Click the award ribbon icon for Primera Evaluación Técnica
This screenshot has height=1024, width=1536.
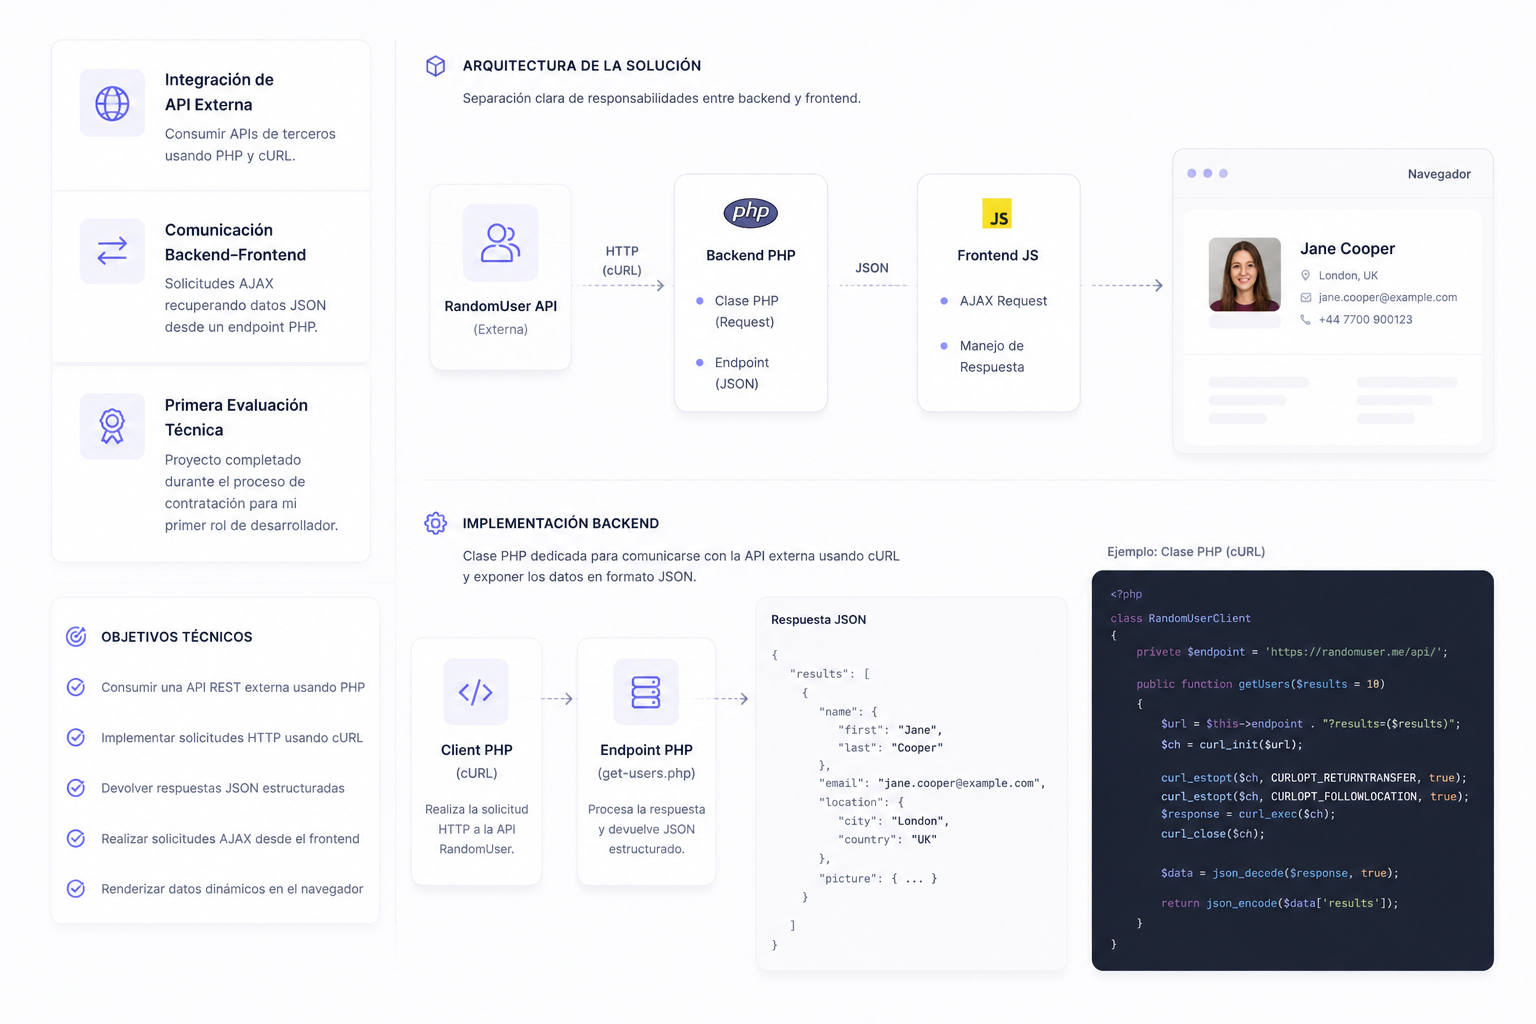point(112,426)
